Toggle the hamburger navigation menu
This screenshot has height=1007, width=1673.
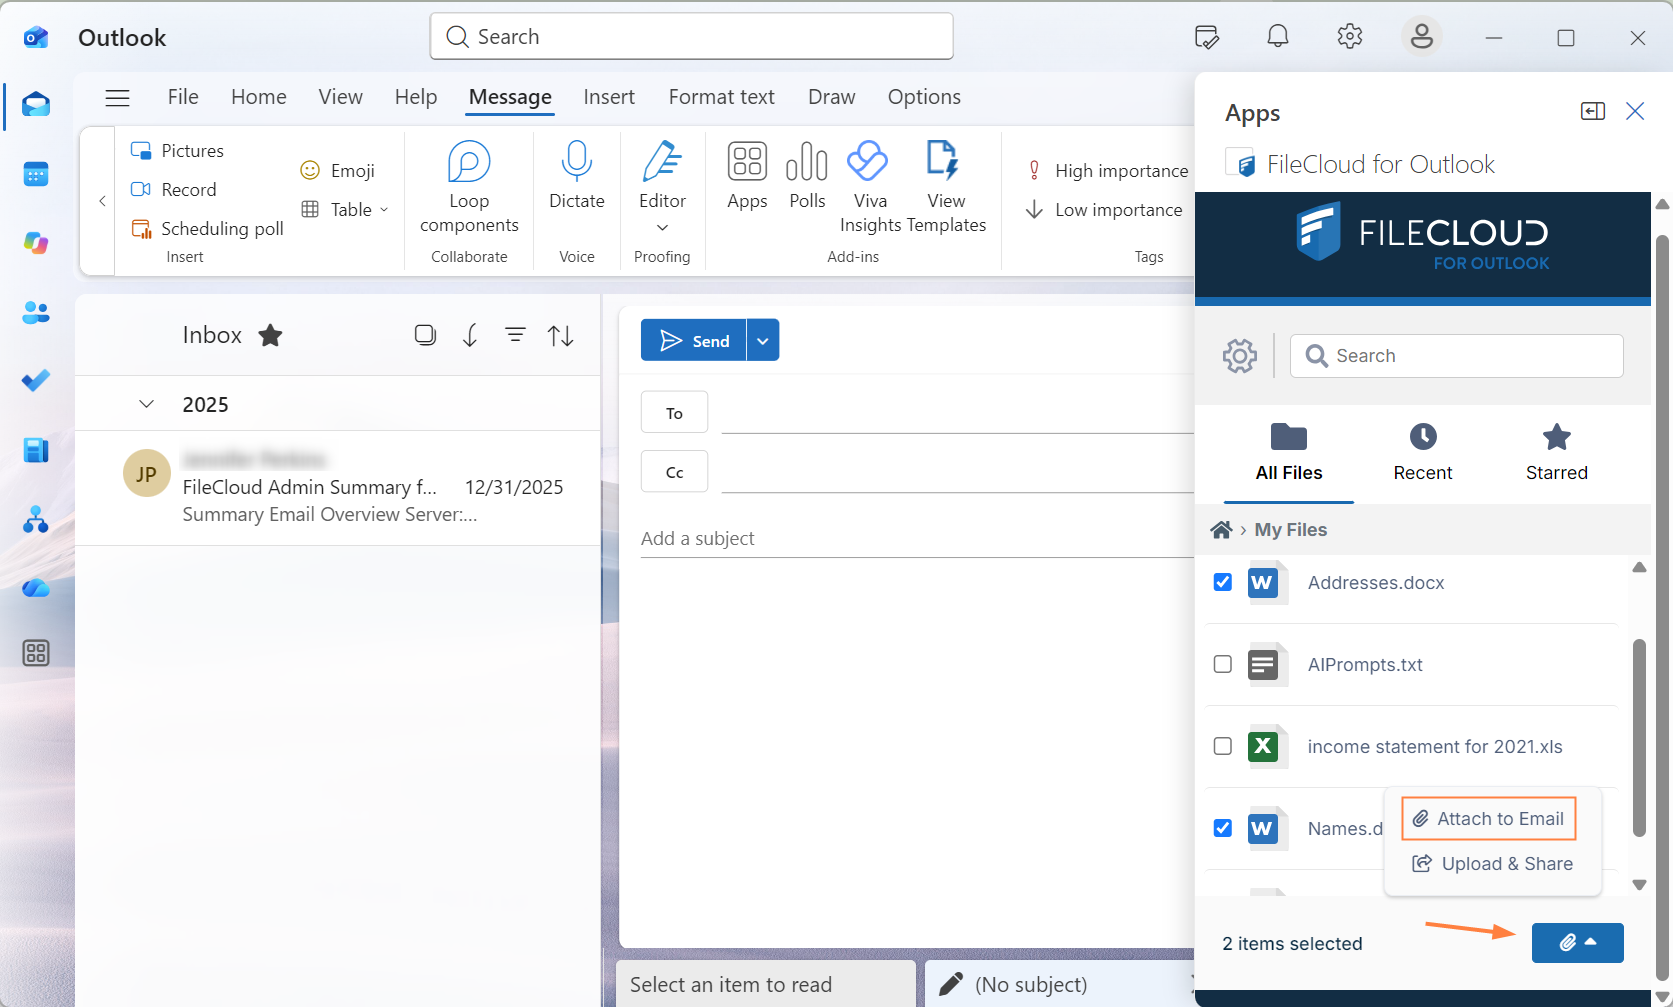[118, 98]
